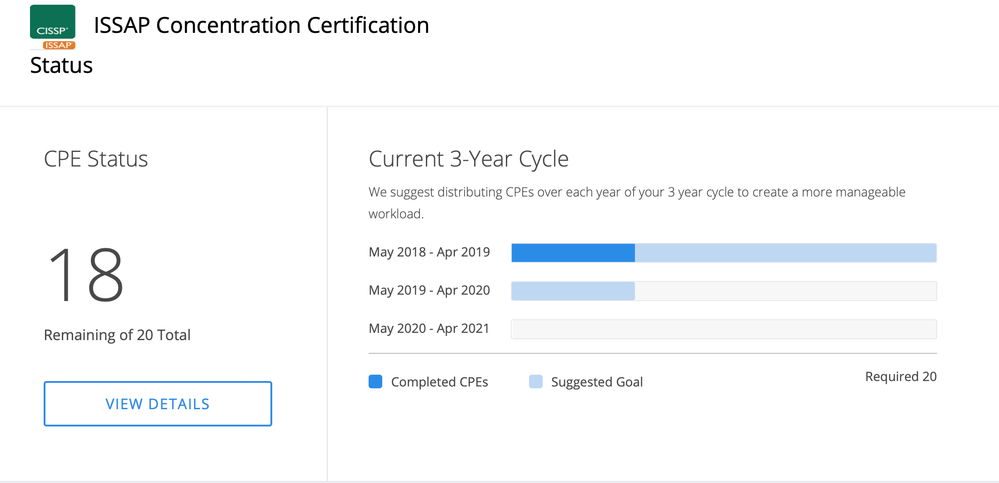Click the Status heading below the badge

[x=61, y=66]
